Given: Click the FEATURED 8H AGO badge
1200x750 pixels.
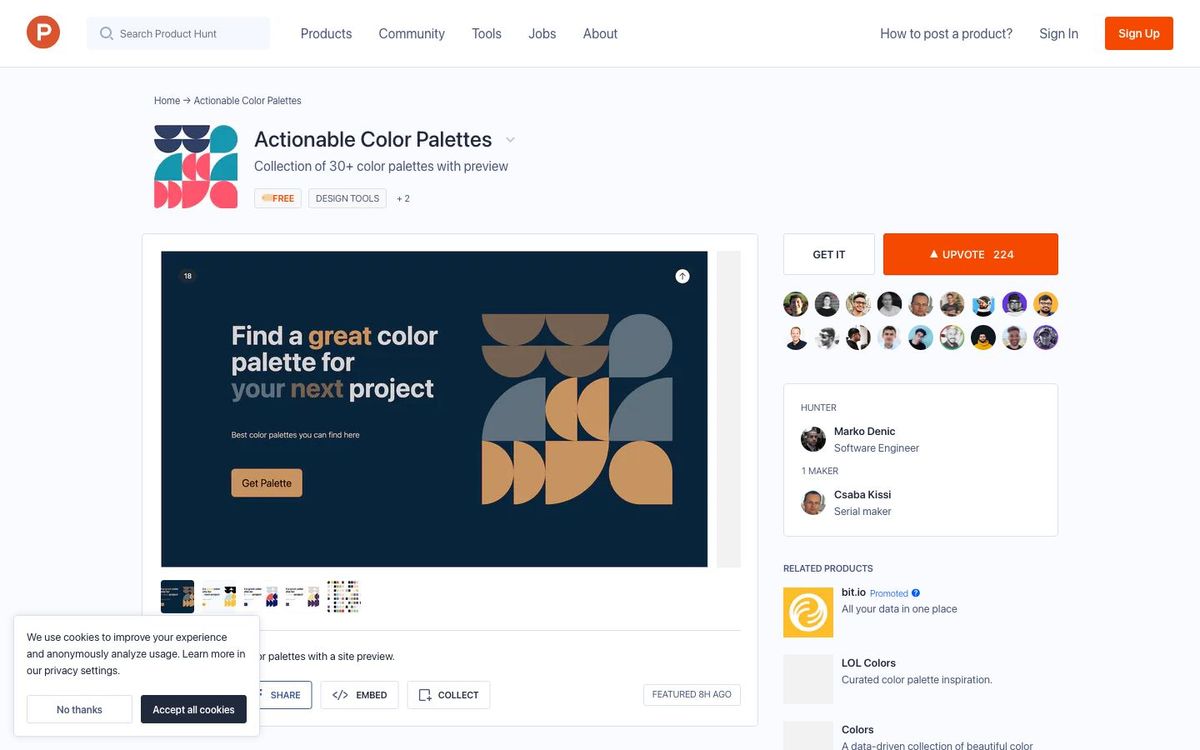Looking at the screenshot, I should coord(692,694).
